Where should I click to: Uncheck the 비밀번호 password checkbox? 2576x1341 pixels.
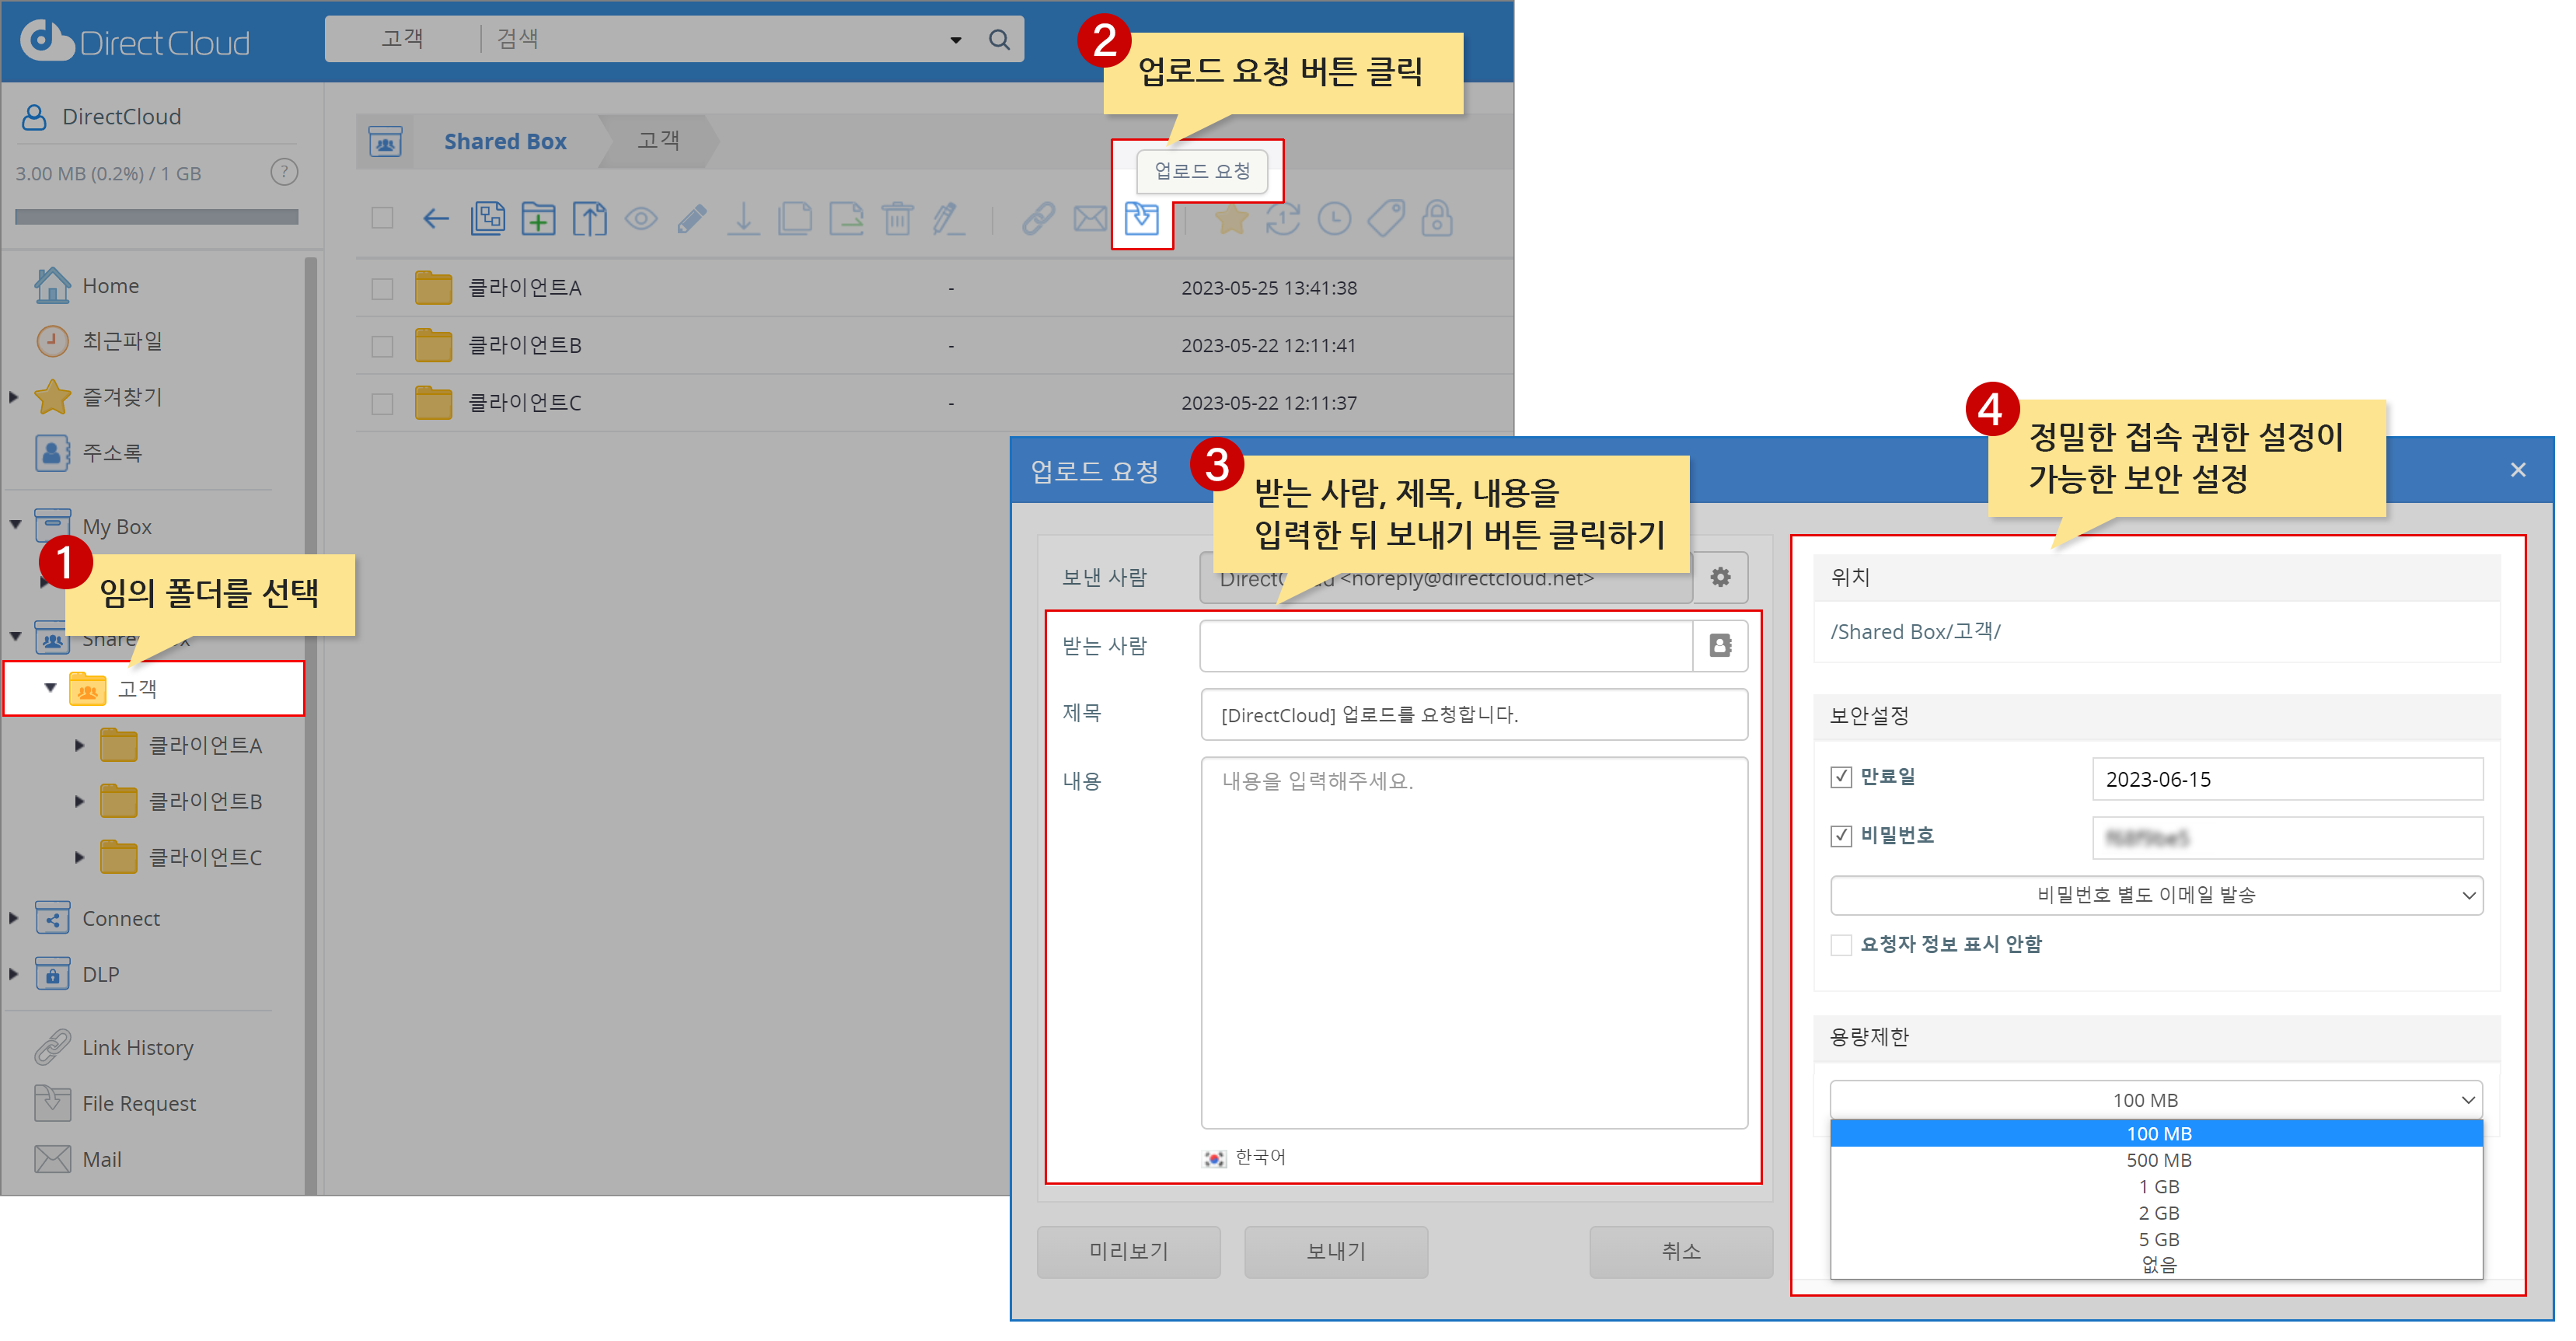[1841, 836]
